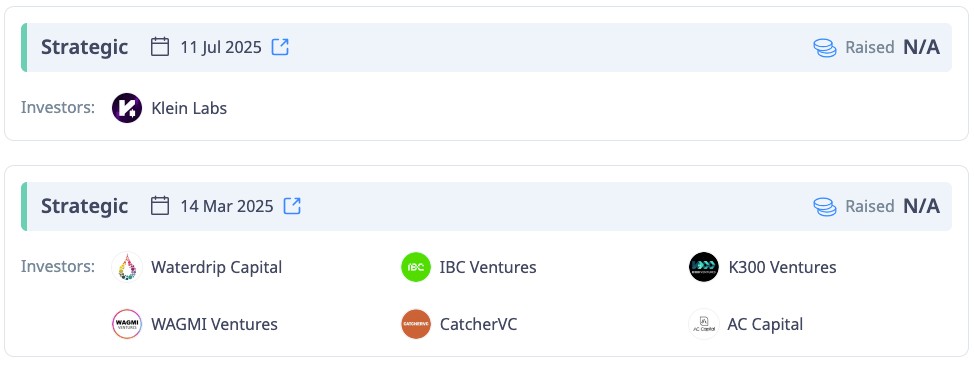The width and height of the screenshot is (974, 367).
Task: Click coins icon in July round header
Action: pos(825,48)
